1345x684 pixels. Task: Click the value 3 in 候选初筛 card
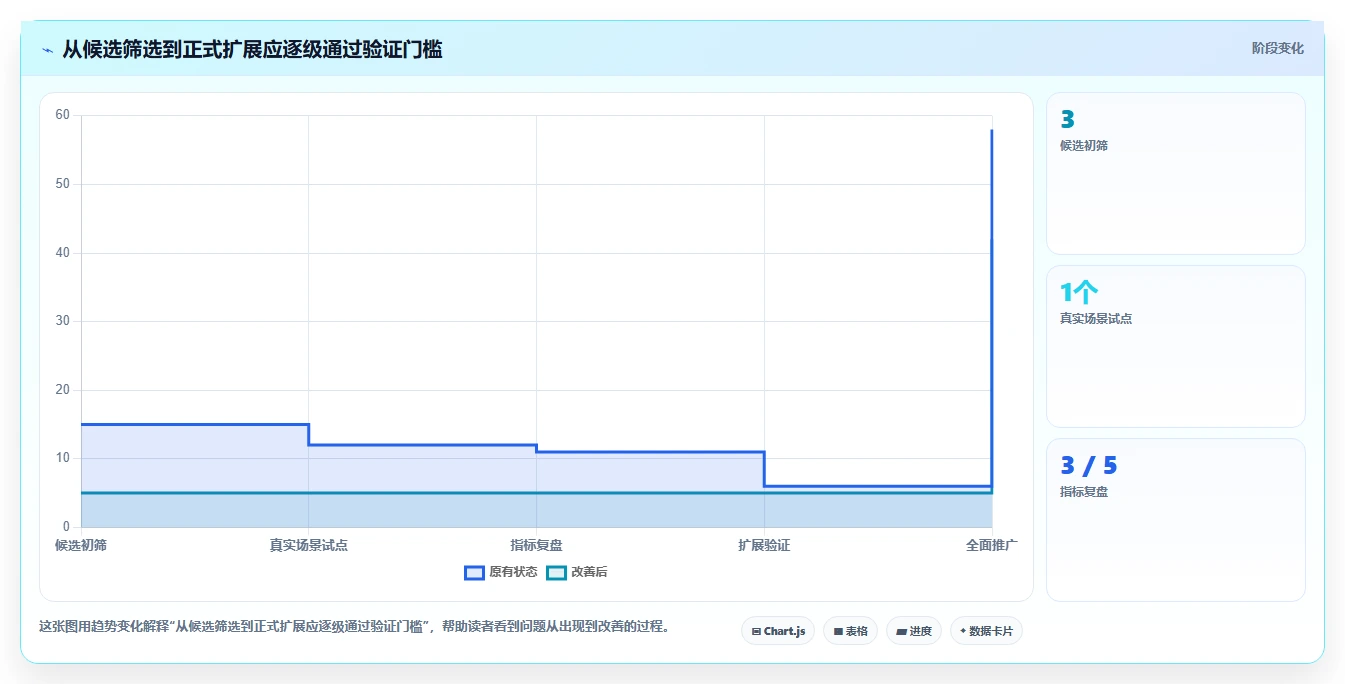1067,119
